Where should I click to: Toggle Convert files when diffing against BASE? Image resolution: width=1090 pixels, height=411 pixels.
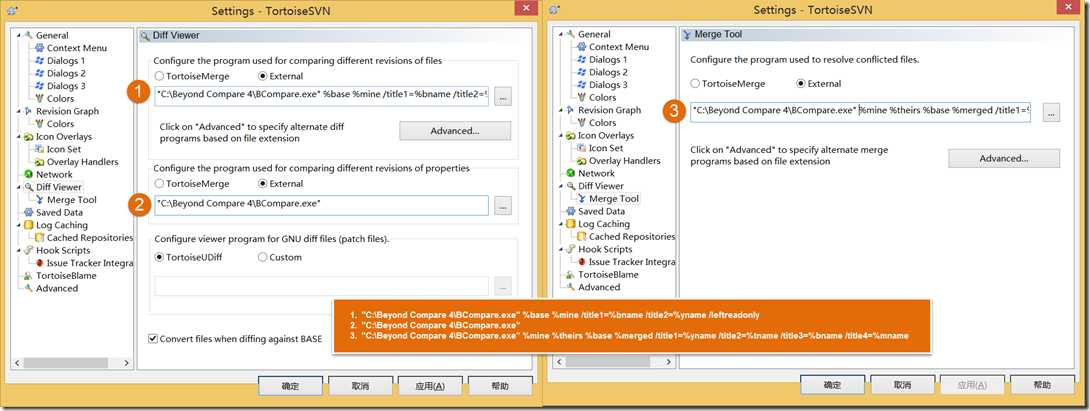point(153,339)
